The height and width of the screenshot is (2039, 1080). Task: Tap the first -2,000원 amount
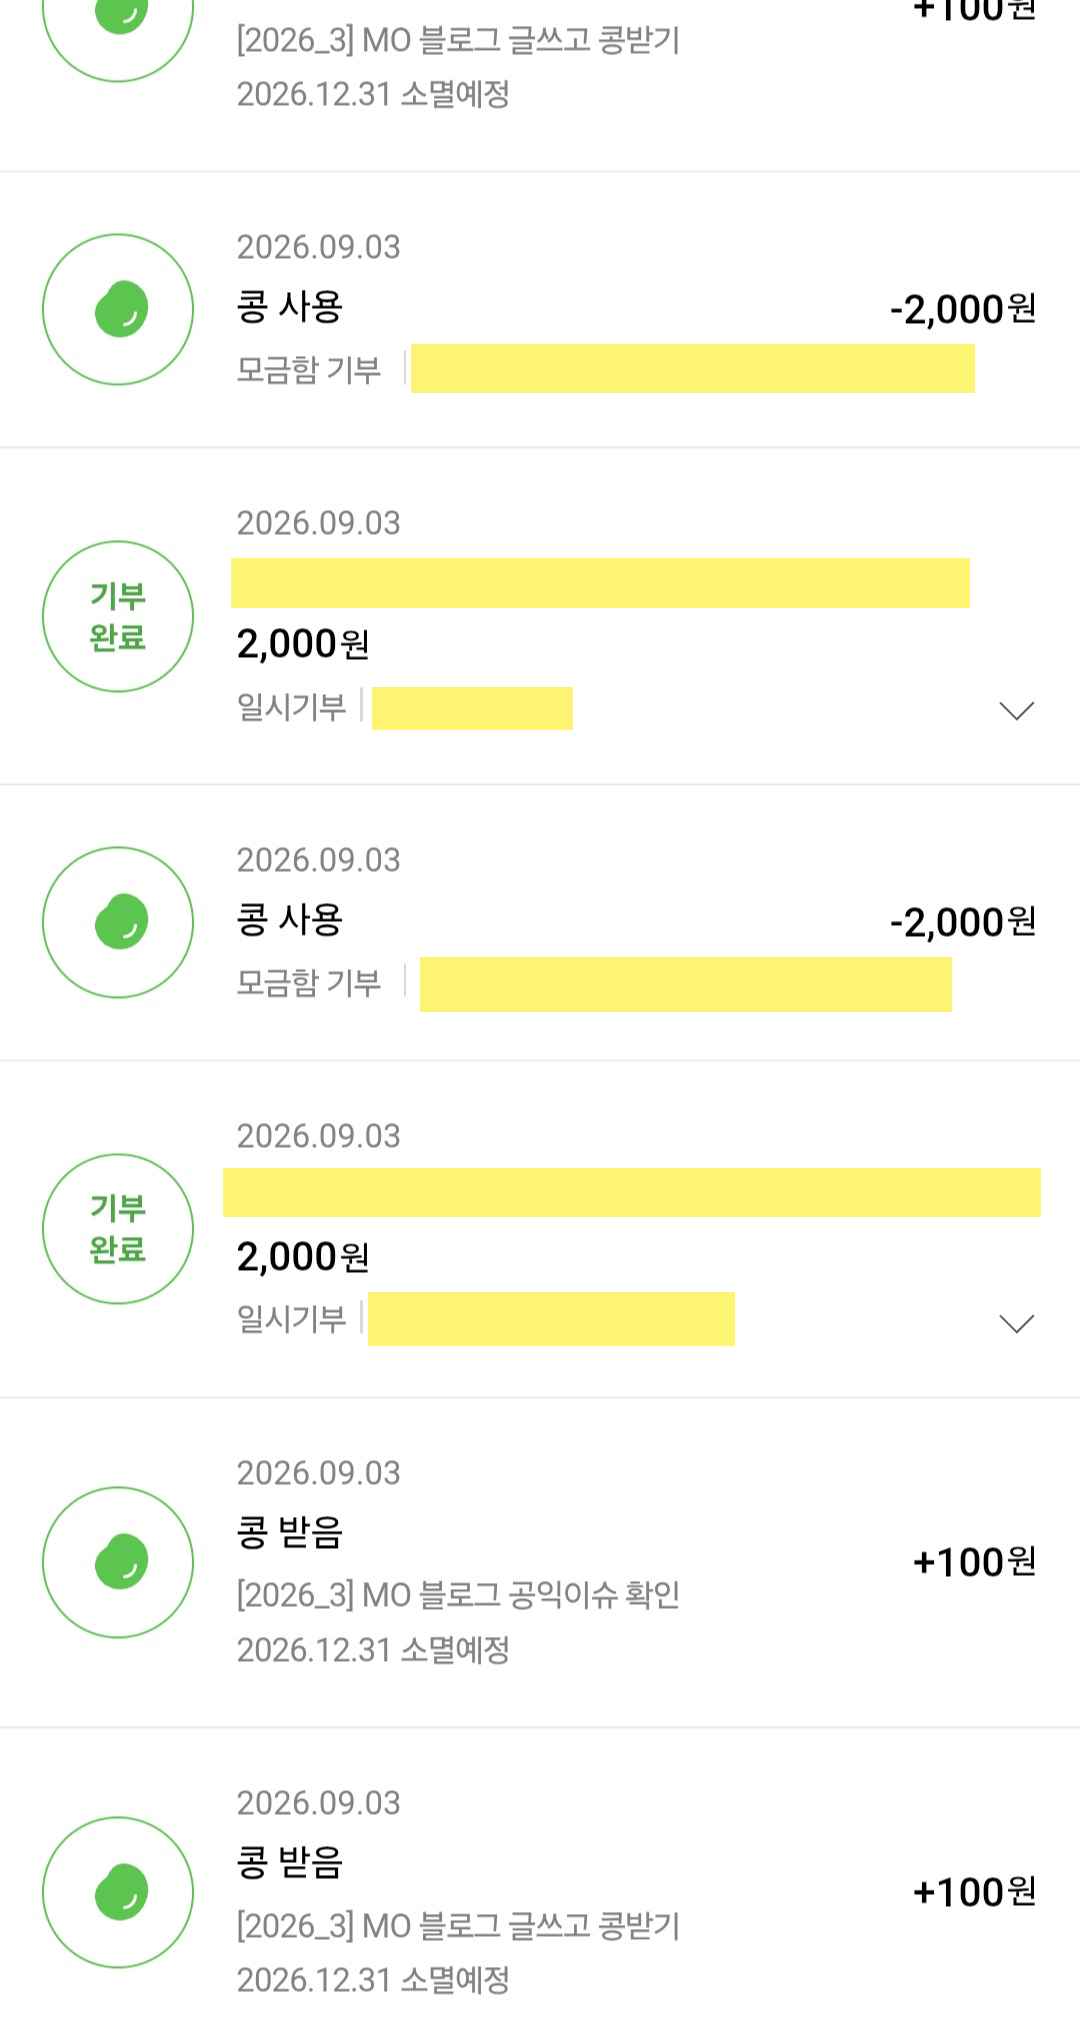[x=963, y=309]
